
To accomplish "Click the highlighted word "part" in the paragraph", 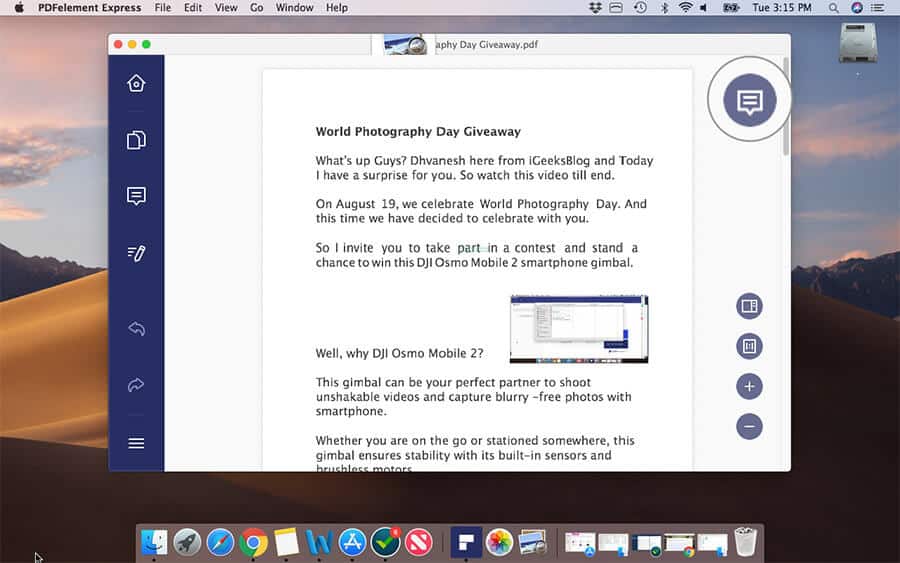I will click(468, 248).
